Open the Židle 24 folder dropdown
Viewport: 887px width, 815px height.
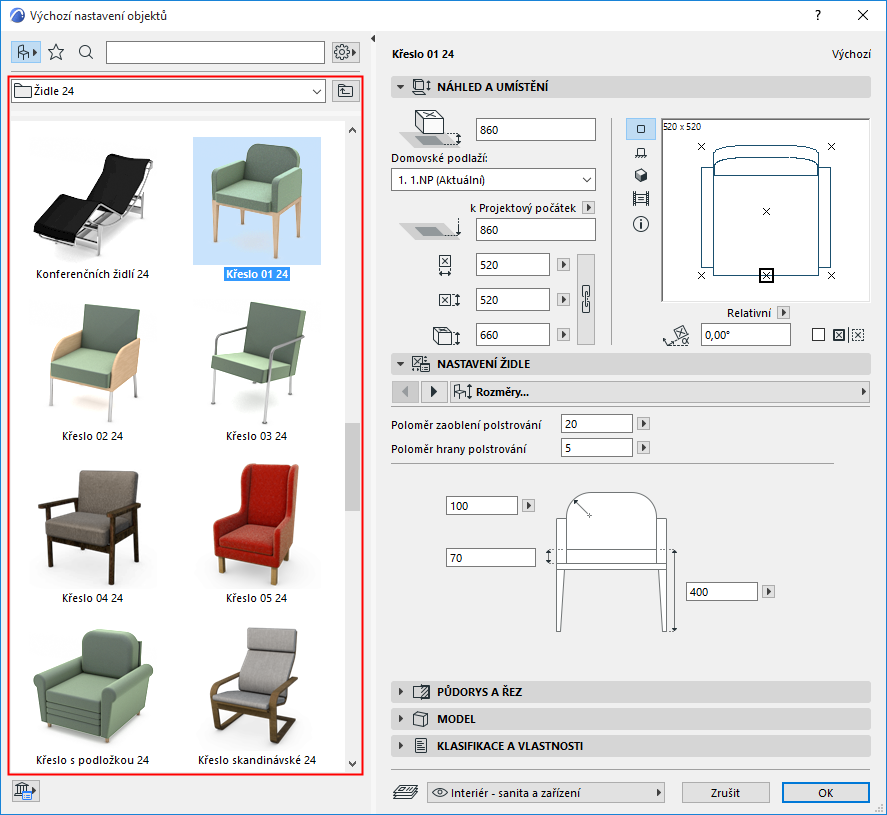[x=317, y=91]
